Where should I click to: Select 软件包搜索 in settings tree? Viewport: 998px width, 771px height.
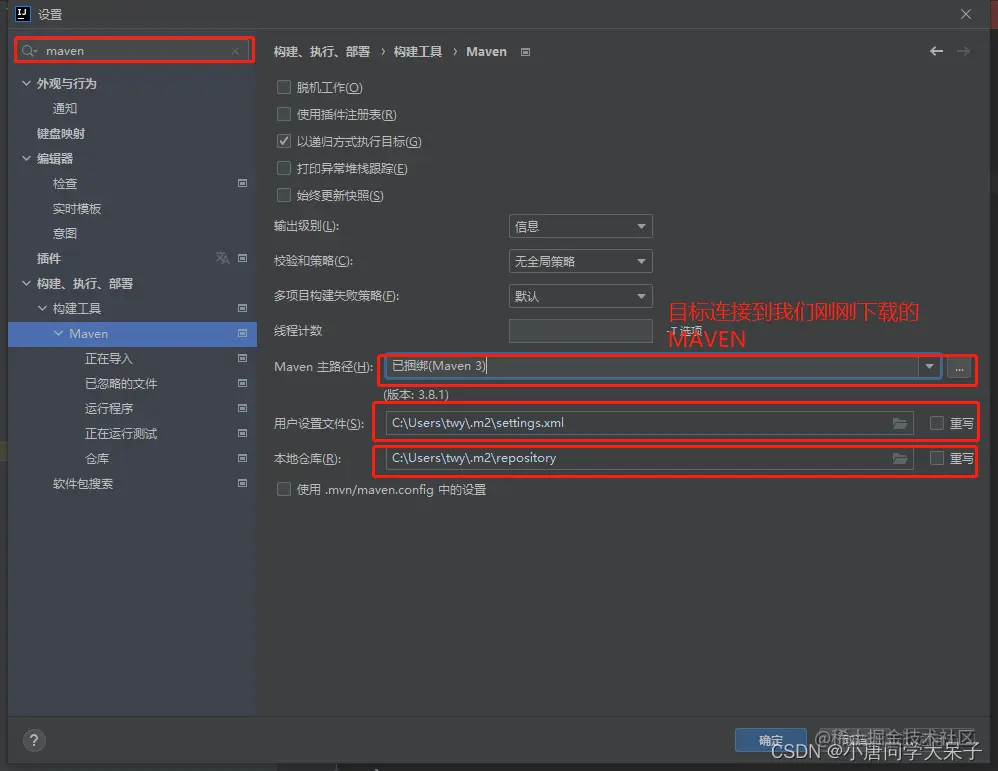pos(83,483)
